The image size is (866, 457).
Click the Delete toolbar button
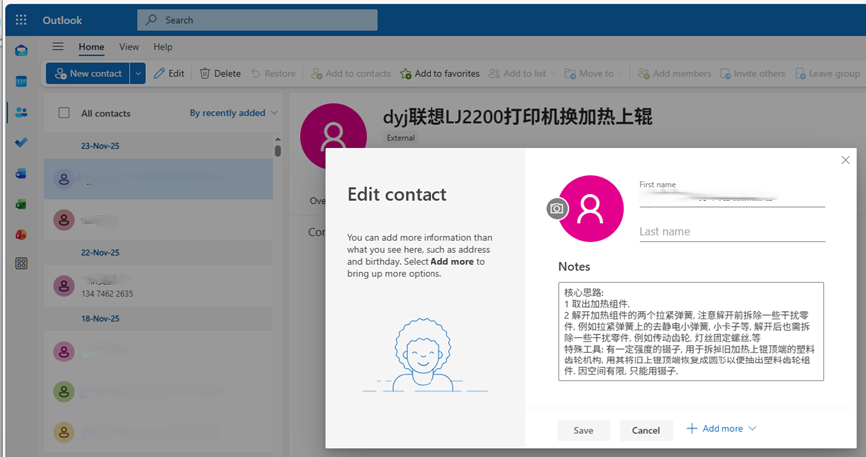[220, 73]
